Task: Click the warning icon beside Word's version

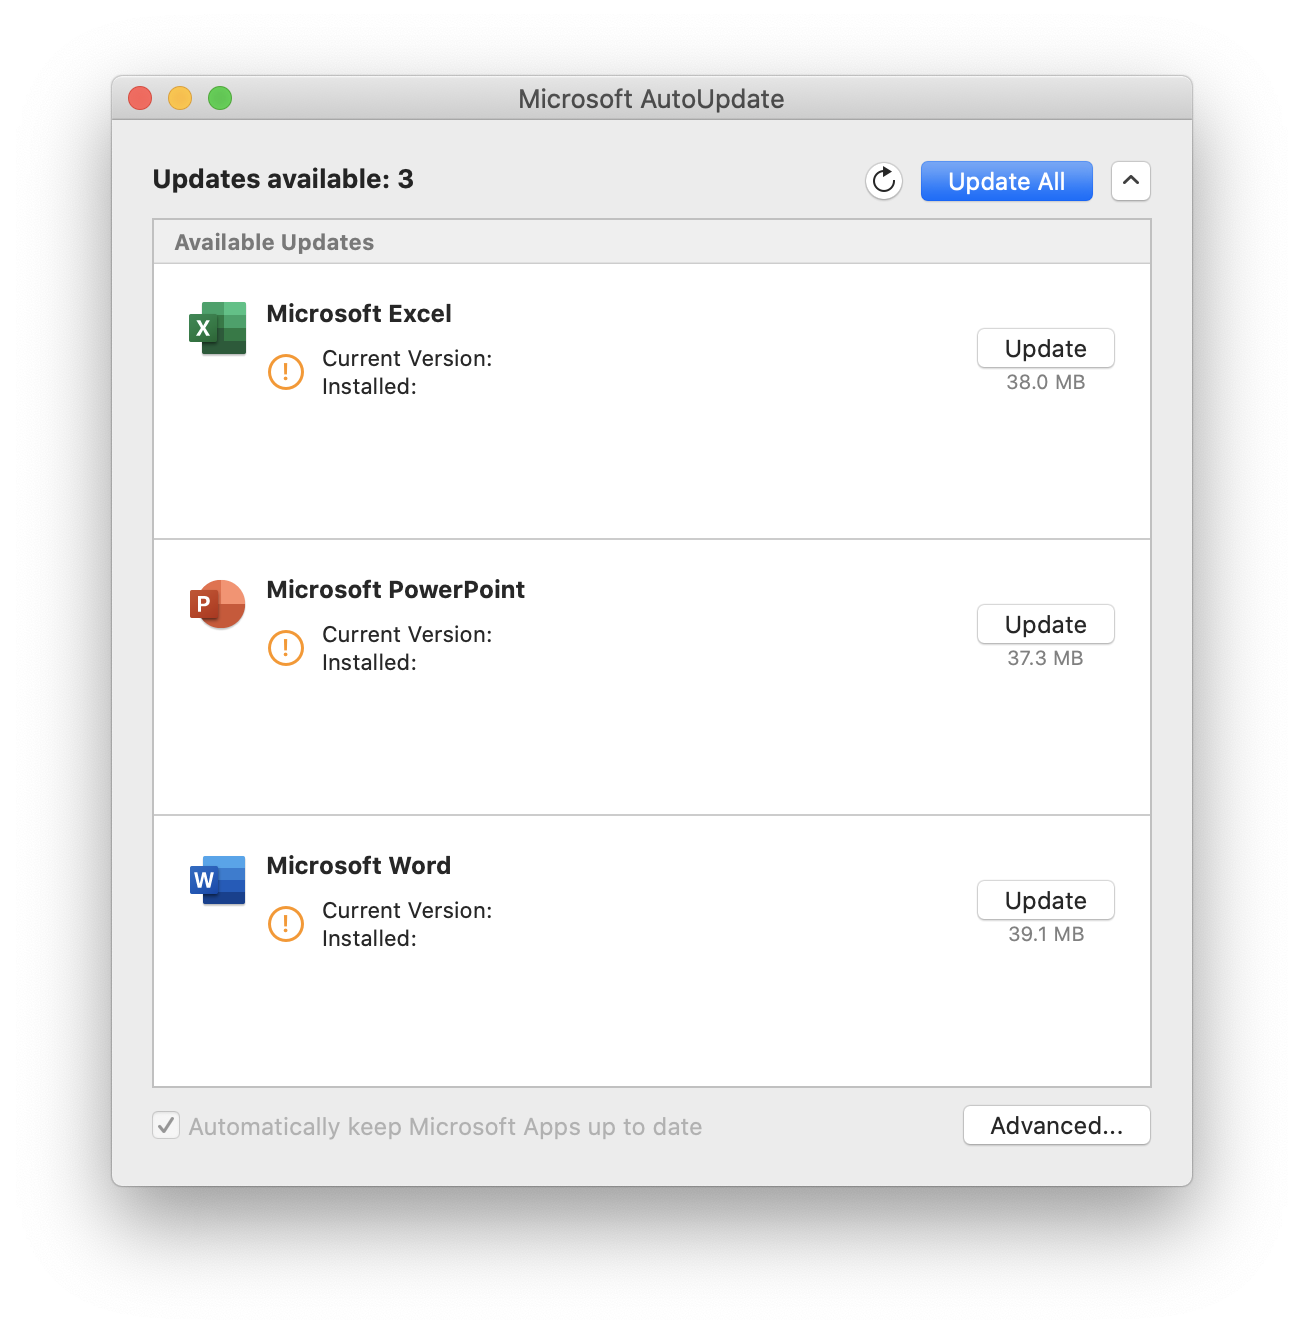Action: tap(285, 923)
